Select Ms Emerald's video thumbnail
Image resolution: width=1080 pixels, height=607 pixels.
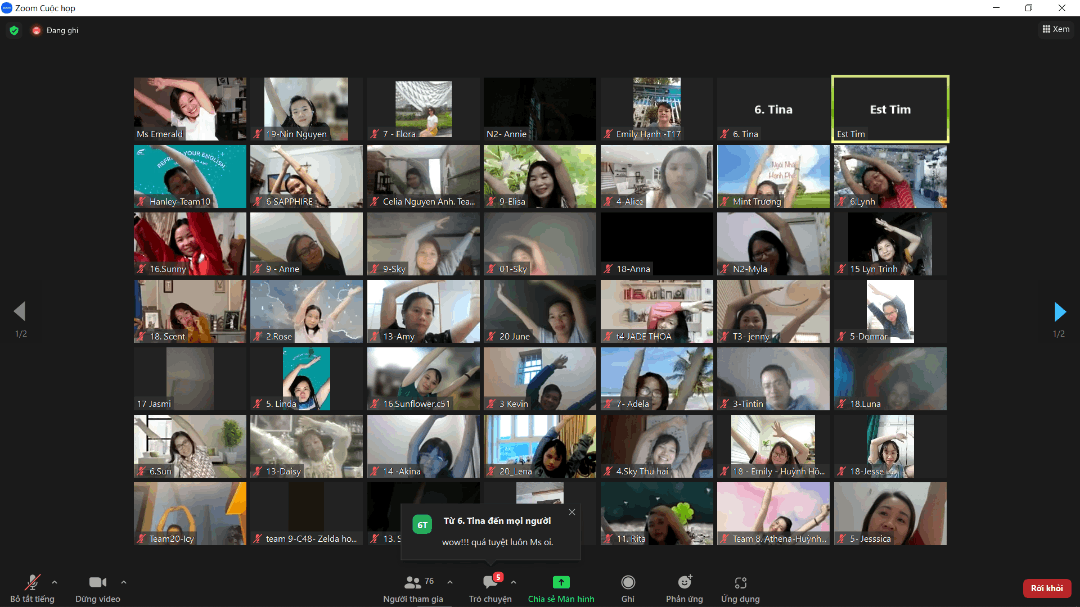click(x=190, y=109)
